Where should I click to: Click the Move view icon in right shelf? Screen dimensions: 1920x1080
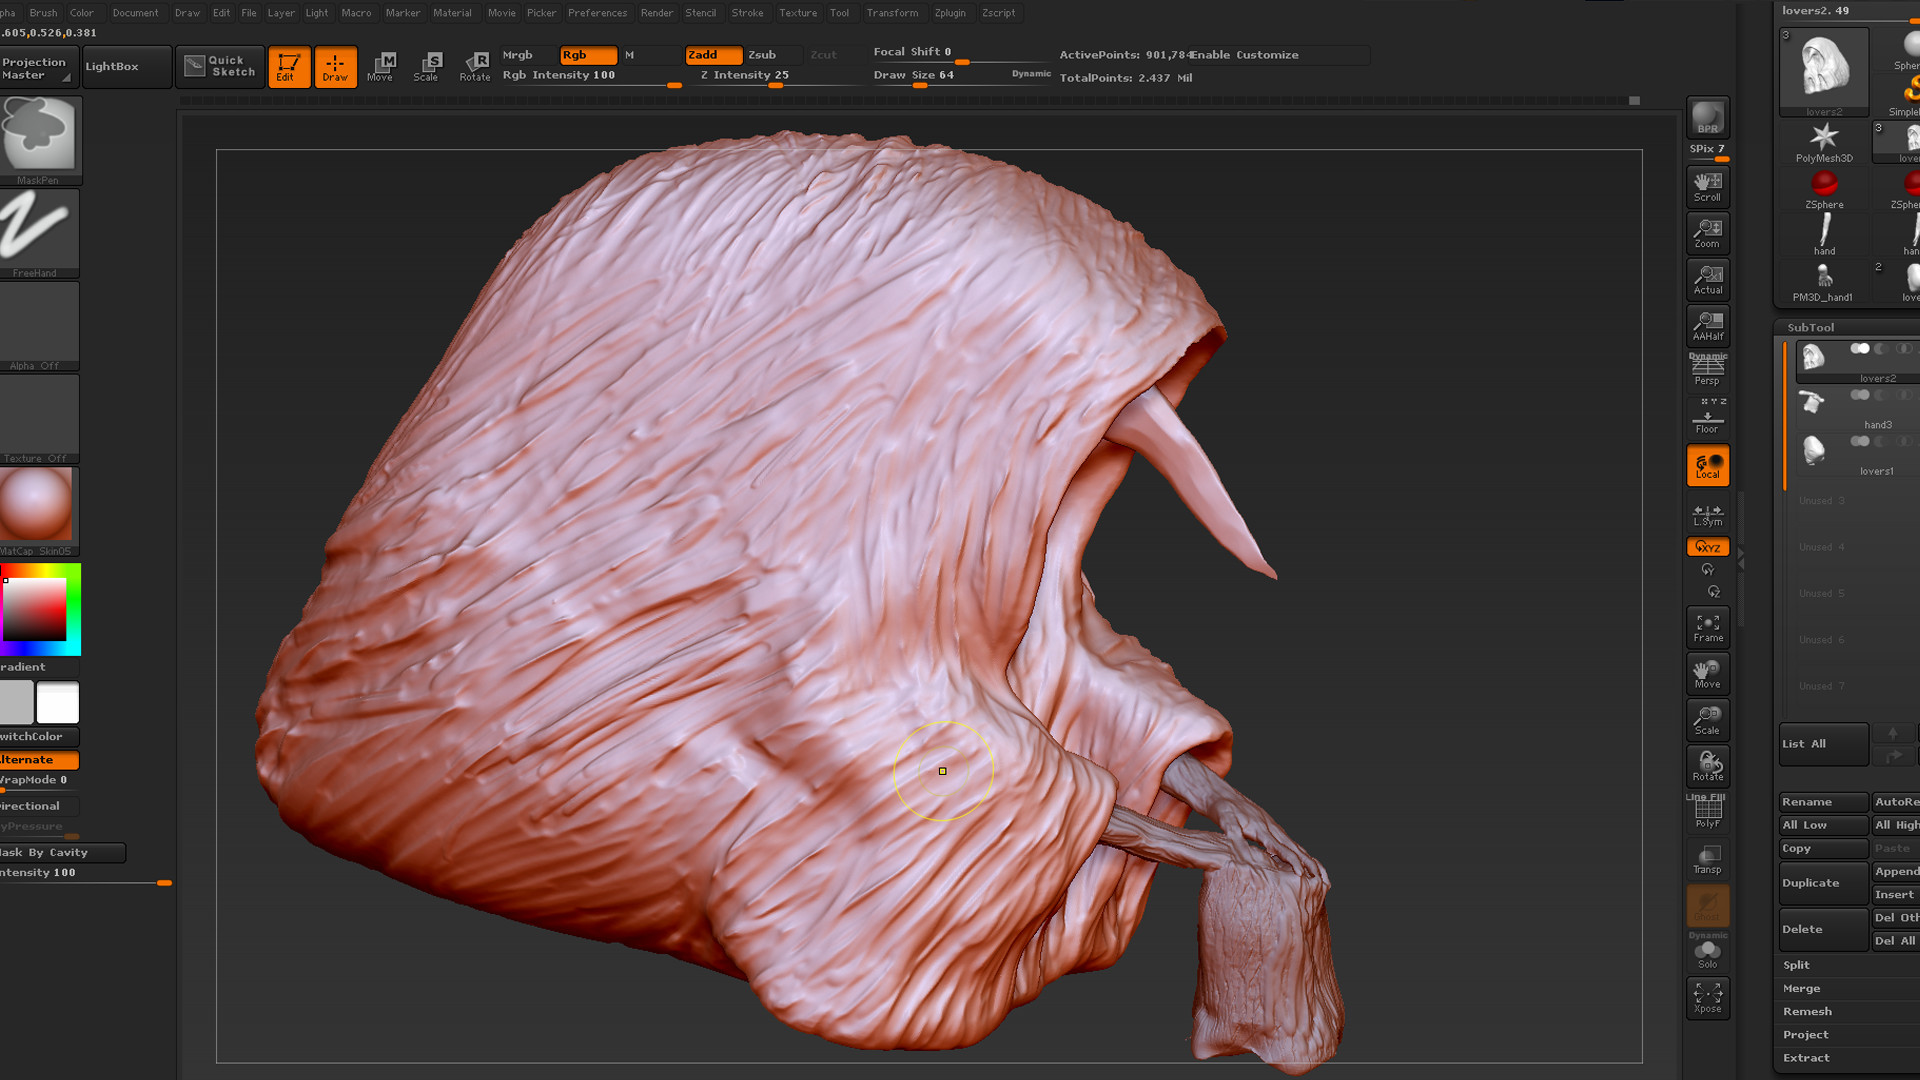1707,673
